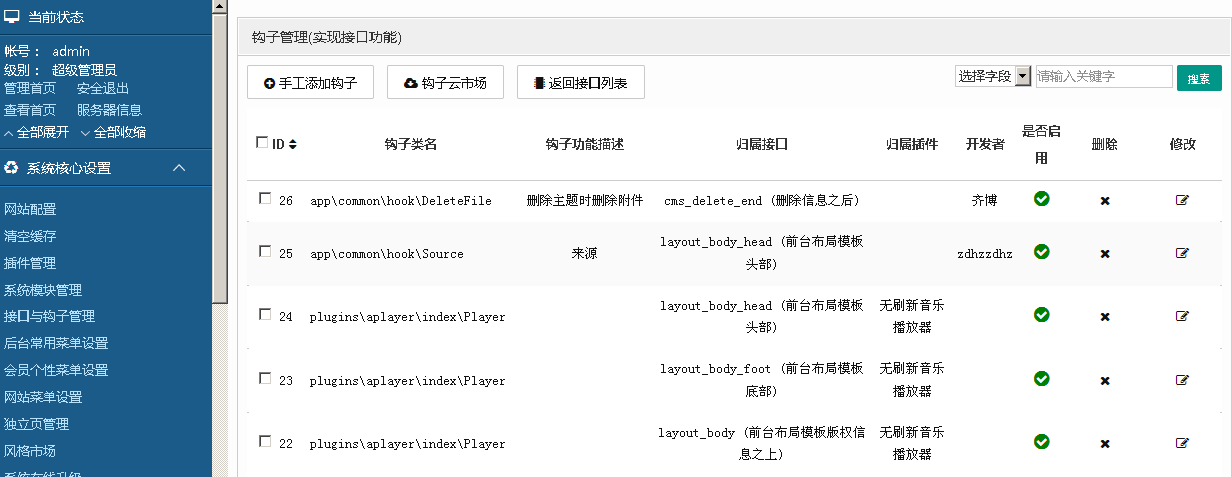Edit hook ID 26 via pencil icon
Image resolution: width=1232 pixels, height=477 pixels.
[x=1183, y=200]
